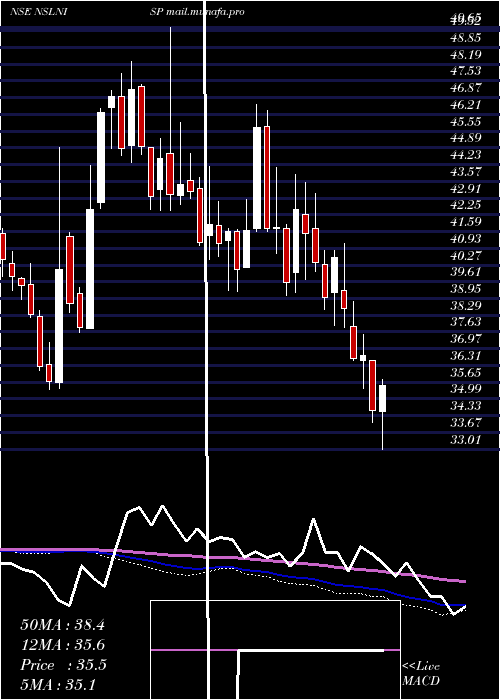Viewport: 500px width, 700px height.
Task: Click the 37.63 price axis label
Action: [466, 322]
